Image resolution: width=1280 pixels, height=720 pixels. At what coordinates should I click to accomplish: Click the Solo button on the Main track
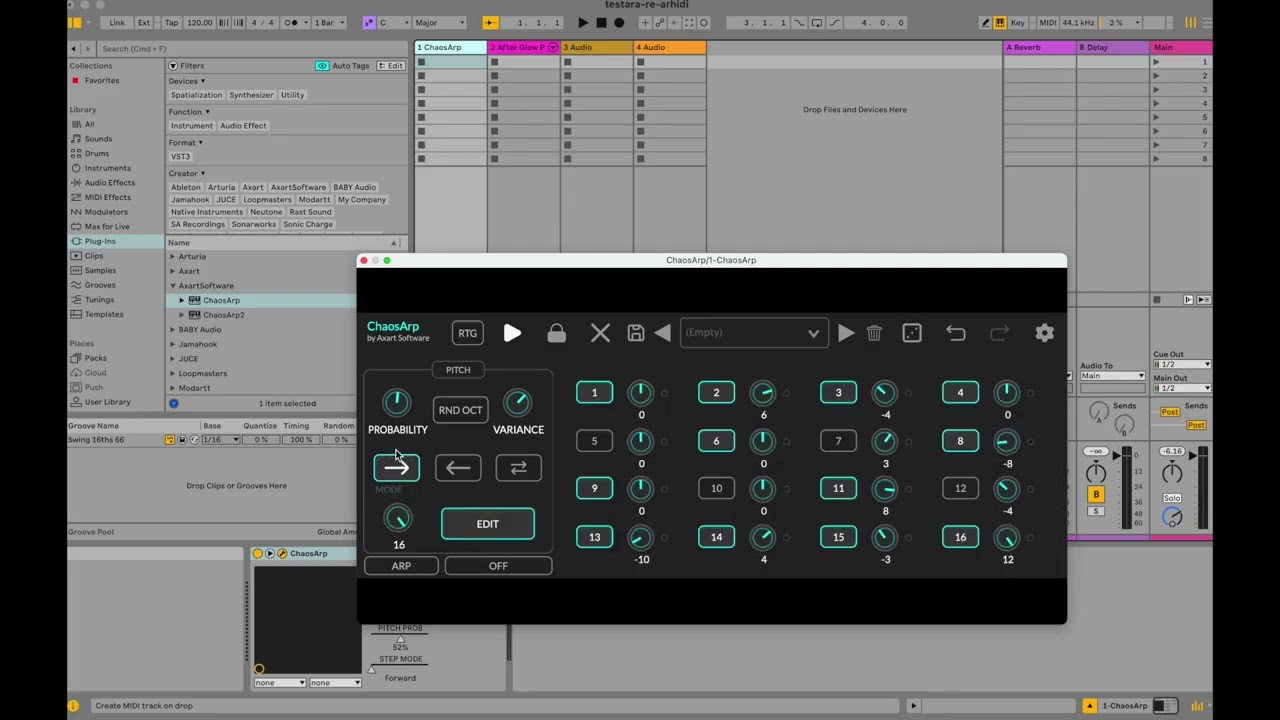(1172, 498)
